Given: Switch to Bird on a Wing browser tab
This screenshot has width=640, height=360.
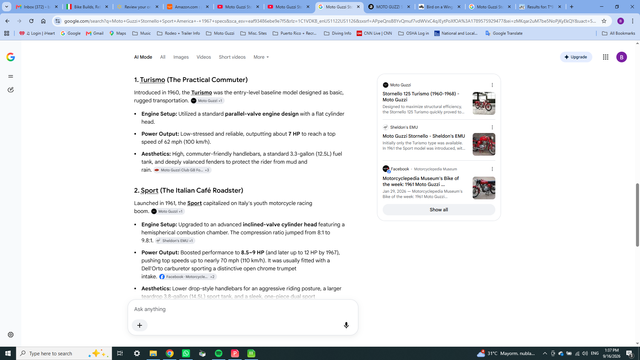Looking at the screenshot, I should tap(439, 7).
